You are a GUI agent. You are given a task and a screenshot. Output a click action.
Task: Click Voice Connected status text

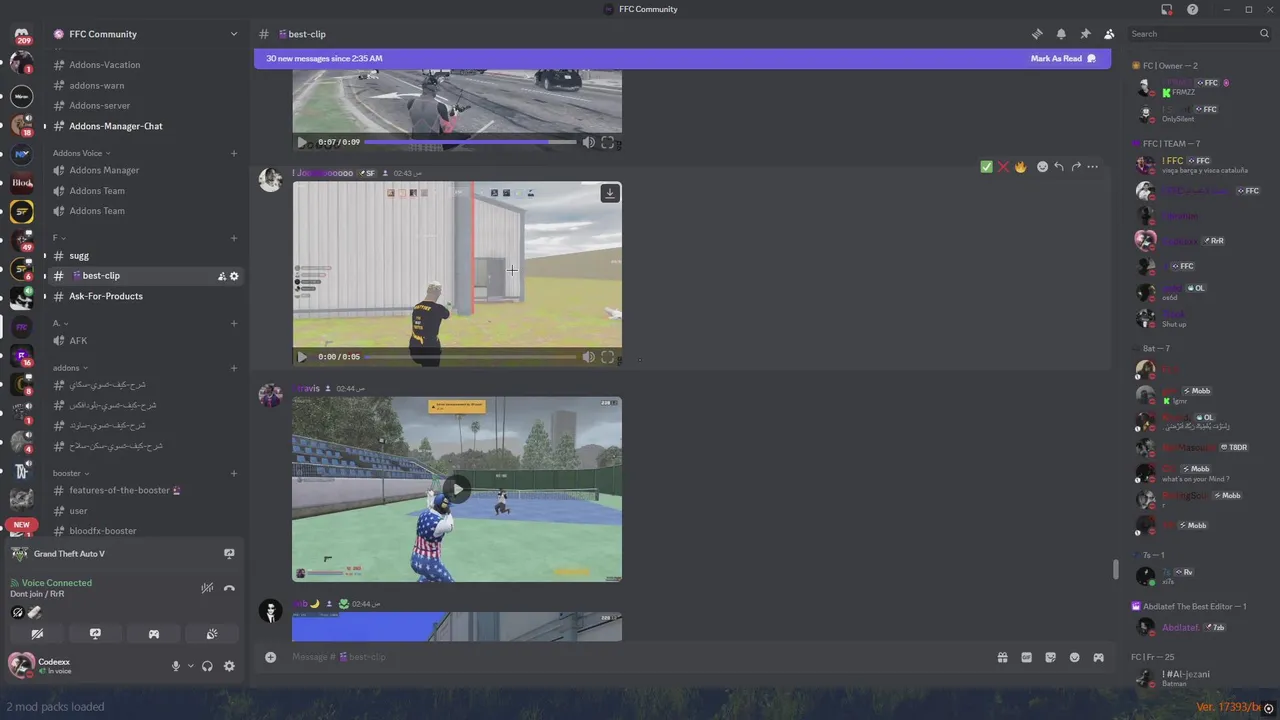click(57, 583)
